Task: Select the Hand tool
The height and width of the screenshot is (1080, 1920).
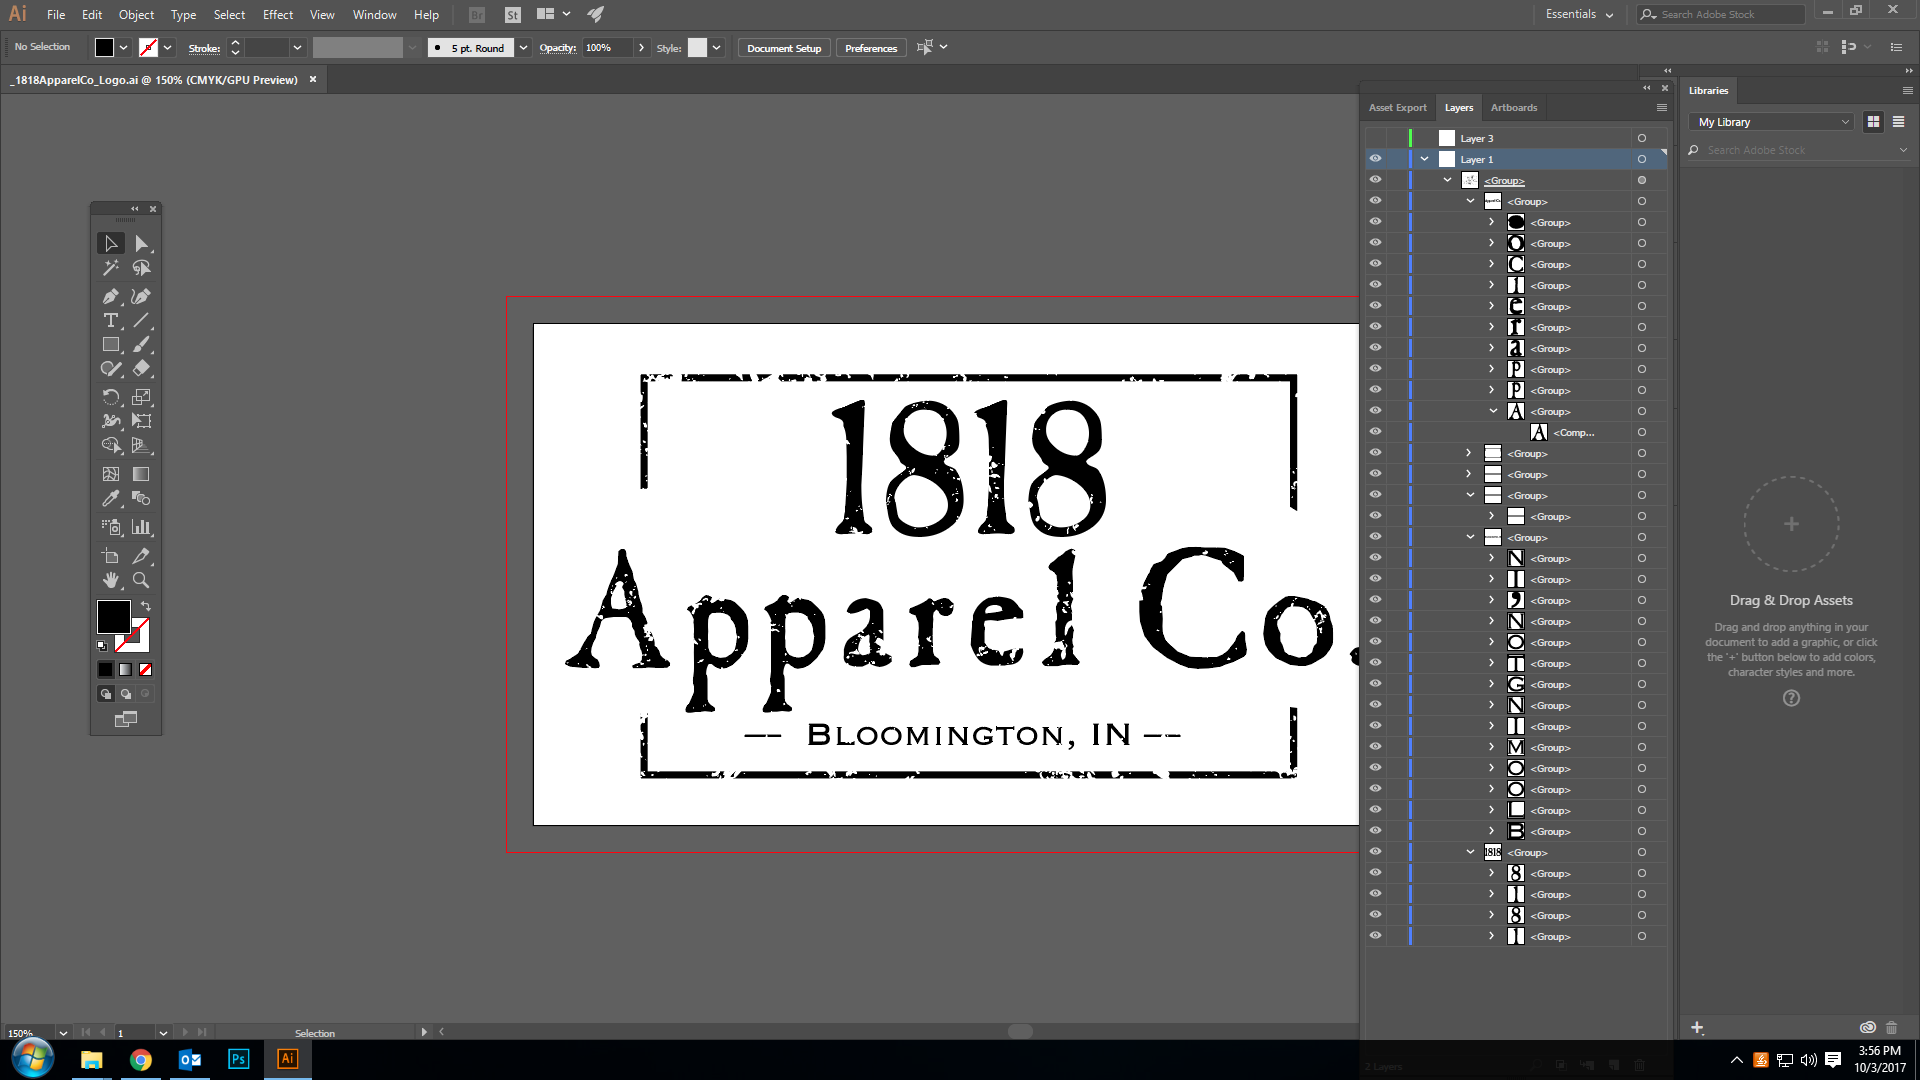Action: point(110,580)
